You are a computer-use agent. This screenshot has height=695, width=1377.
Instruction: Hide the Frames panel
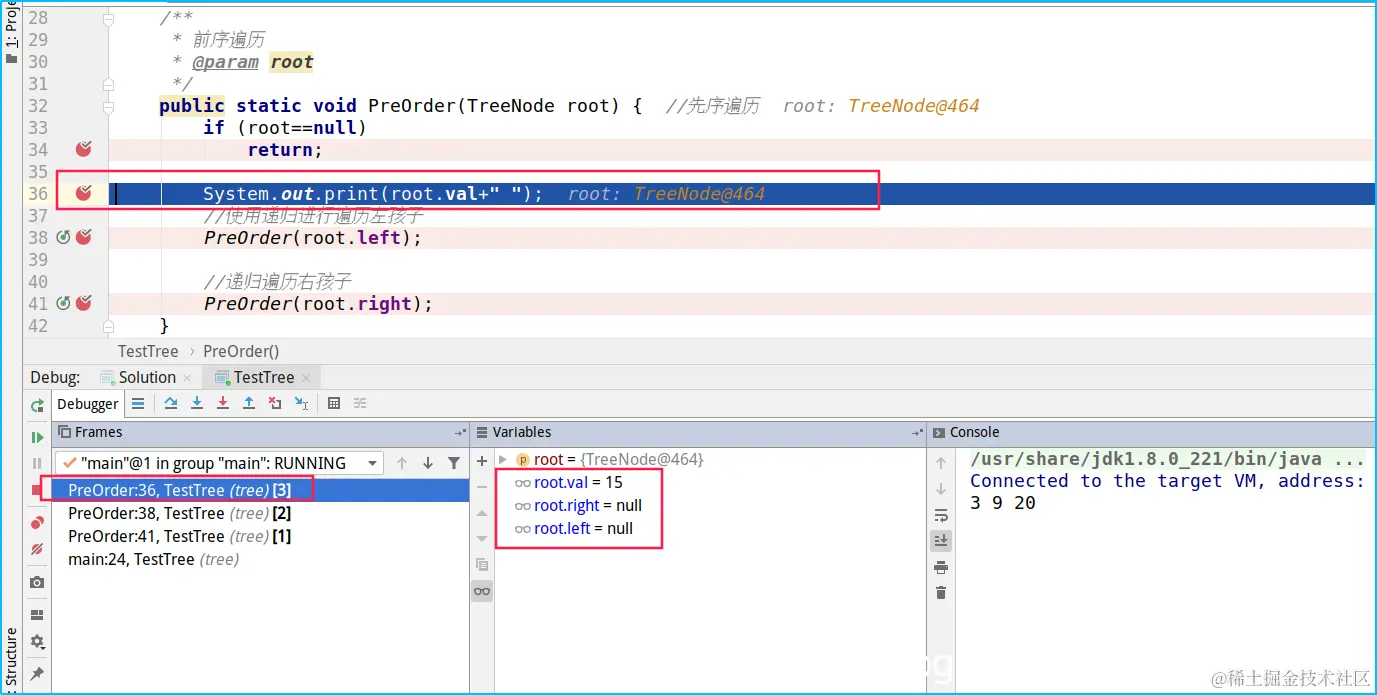pyautogui.click(x=460, y=433)
